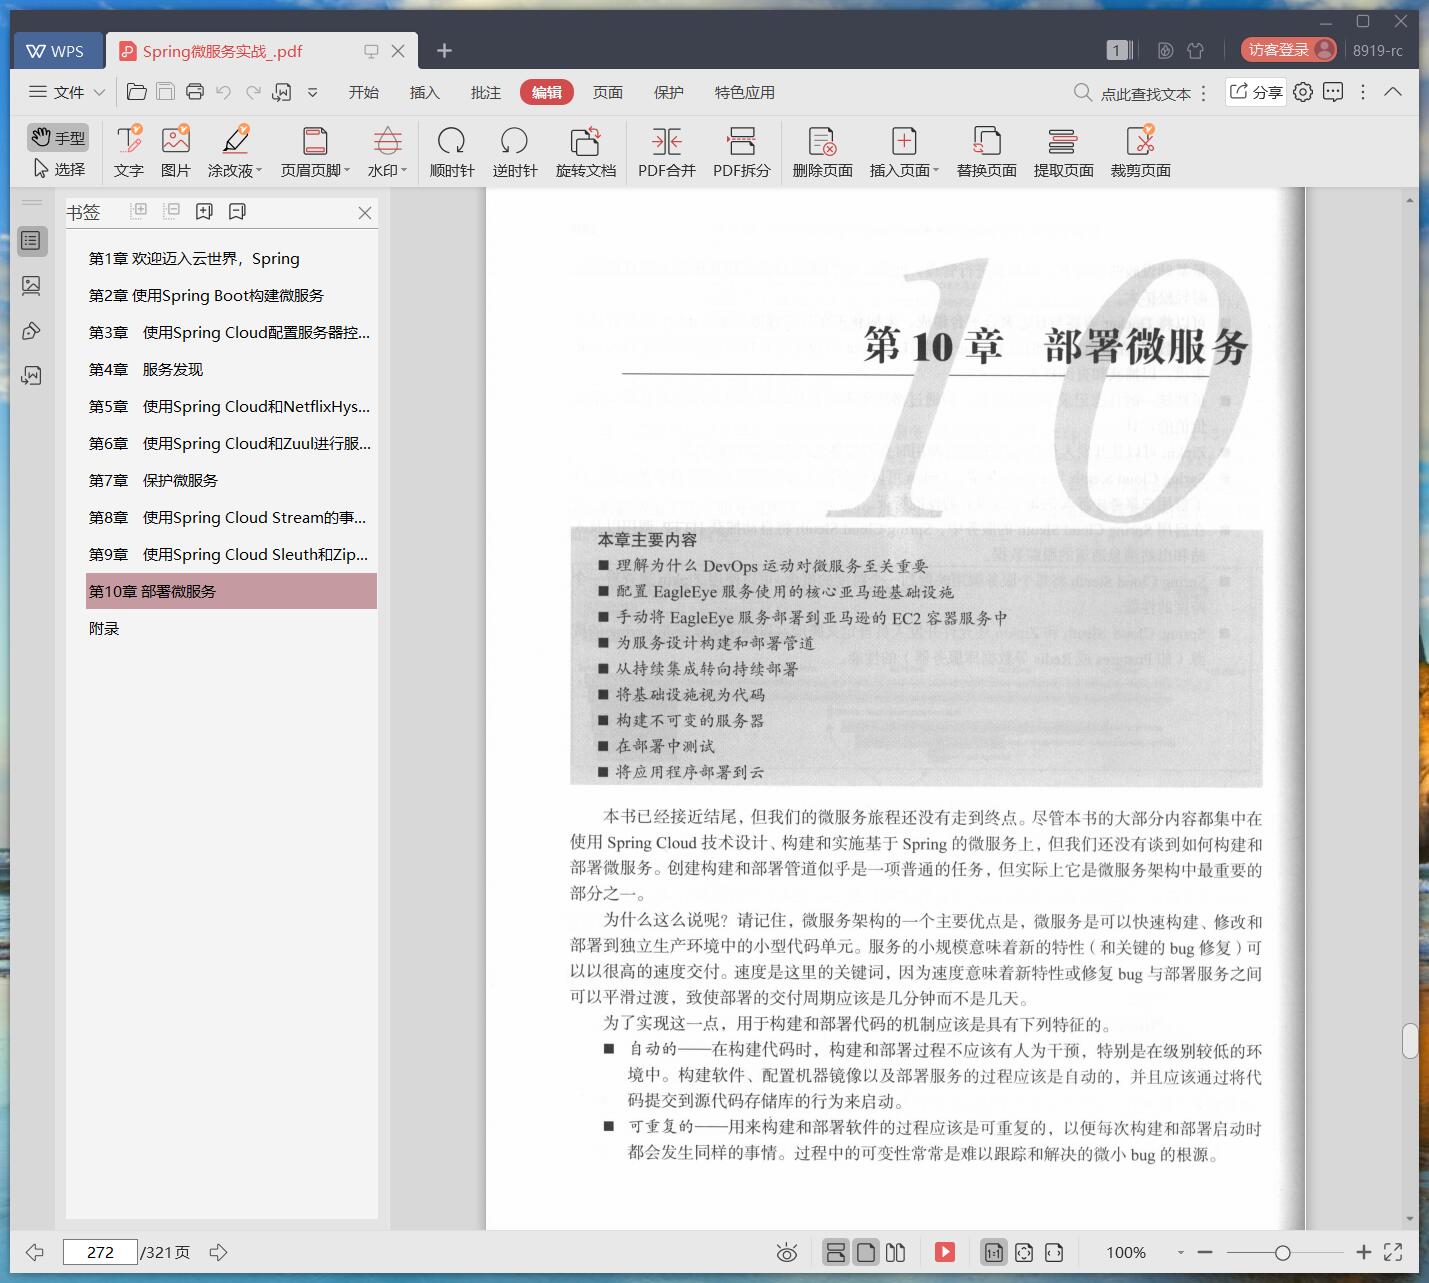This screenshot has height=1283, width=1429.
Task: Go to the previous page arrow
Action: pyautogui.click(x=35, y=1252)
